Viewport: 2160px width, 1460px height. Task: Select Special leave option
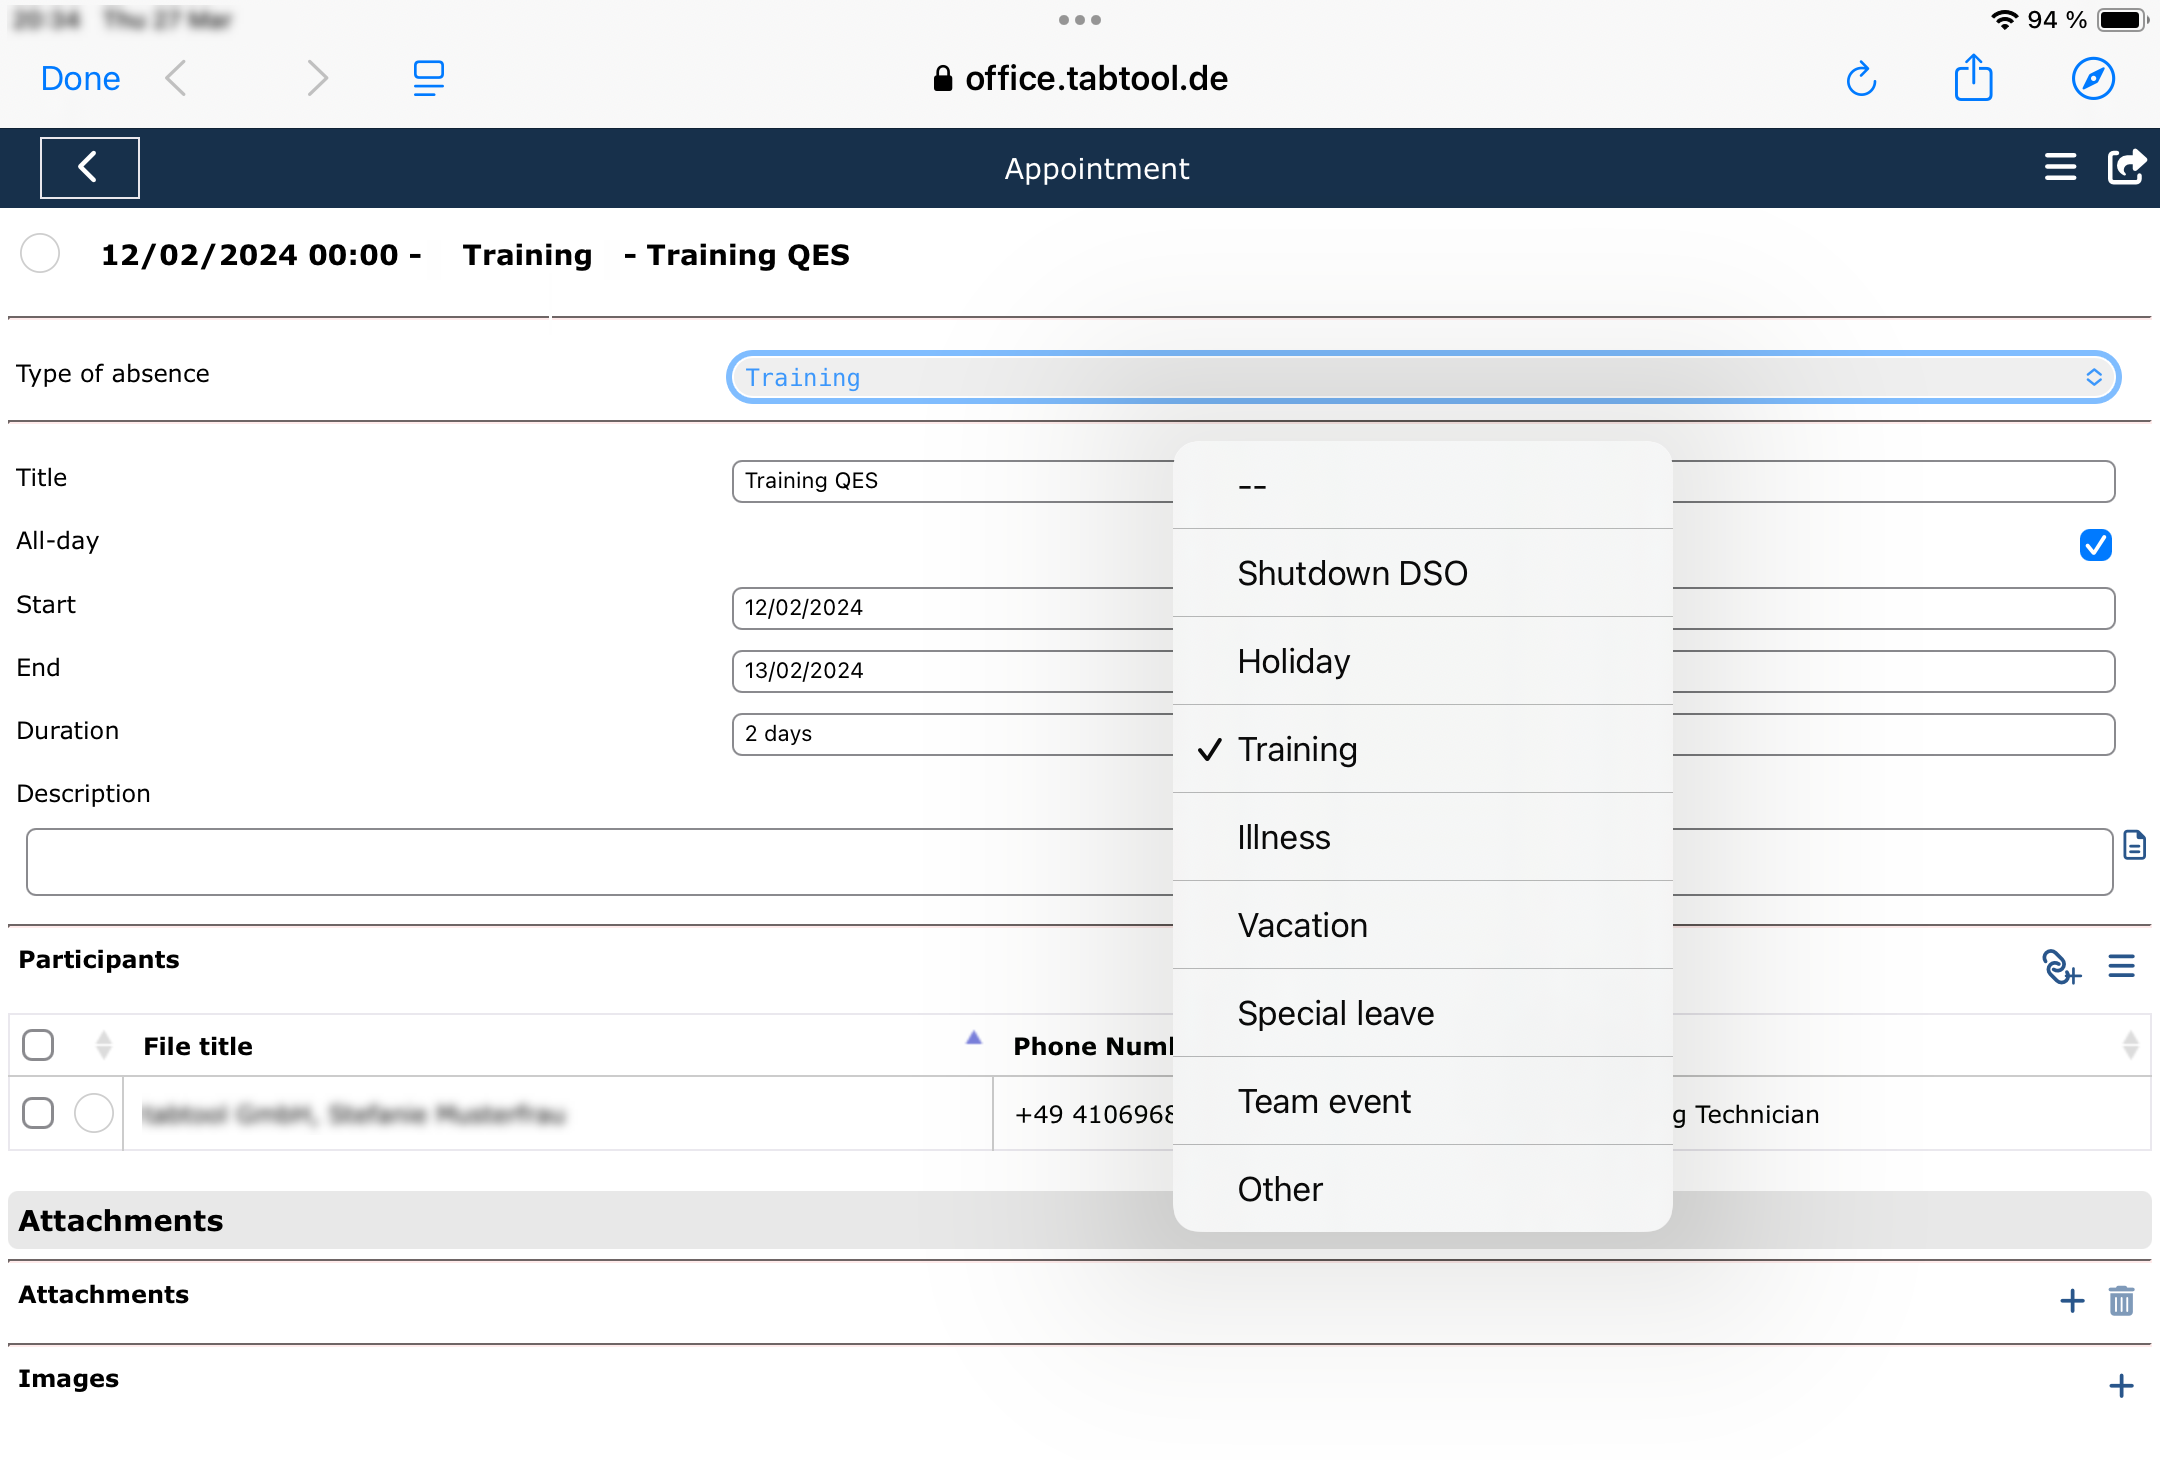(x=1335, y=1013)
